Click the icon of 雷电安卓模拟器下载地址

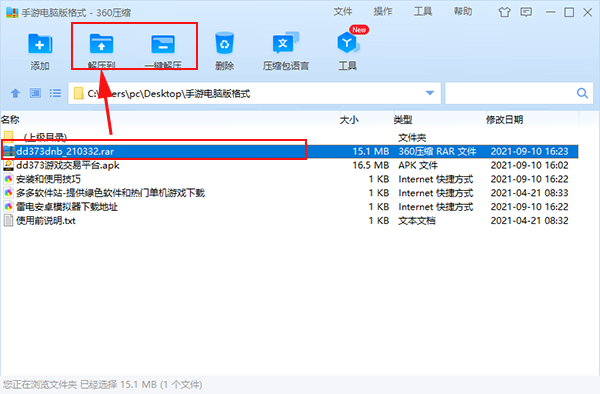8,207
